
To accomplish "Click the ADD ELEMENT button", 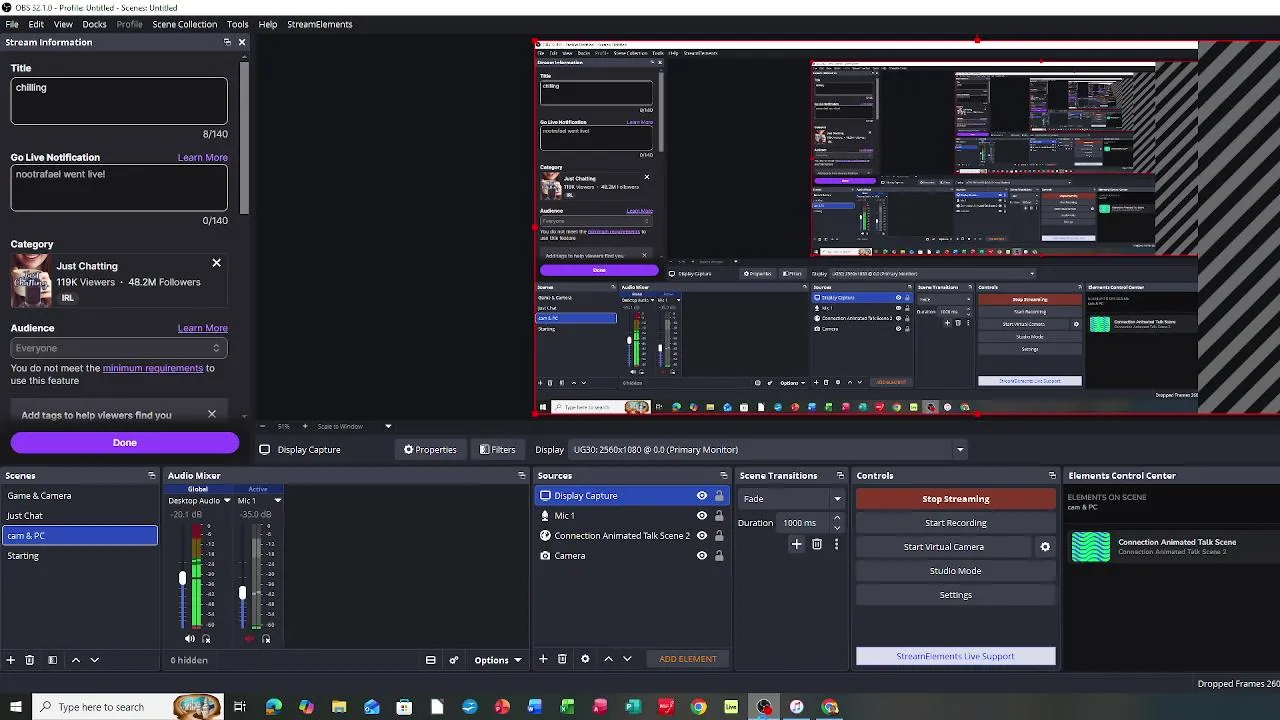I will click(688, 659).
